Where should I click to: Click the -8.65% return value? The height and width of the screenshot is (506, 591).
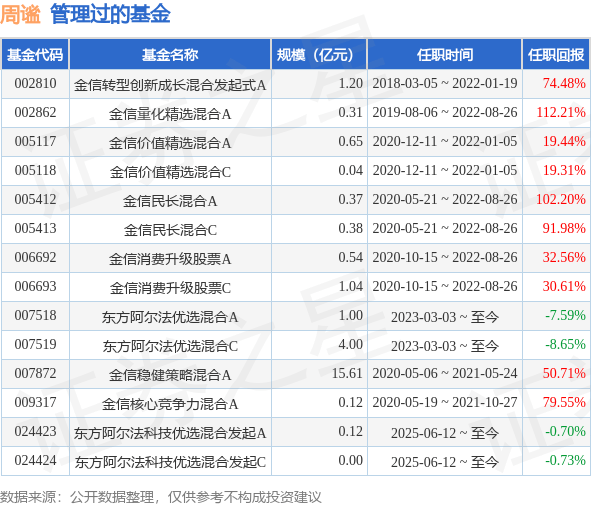(565, 345)
